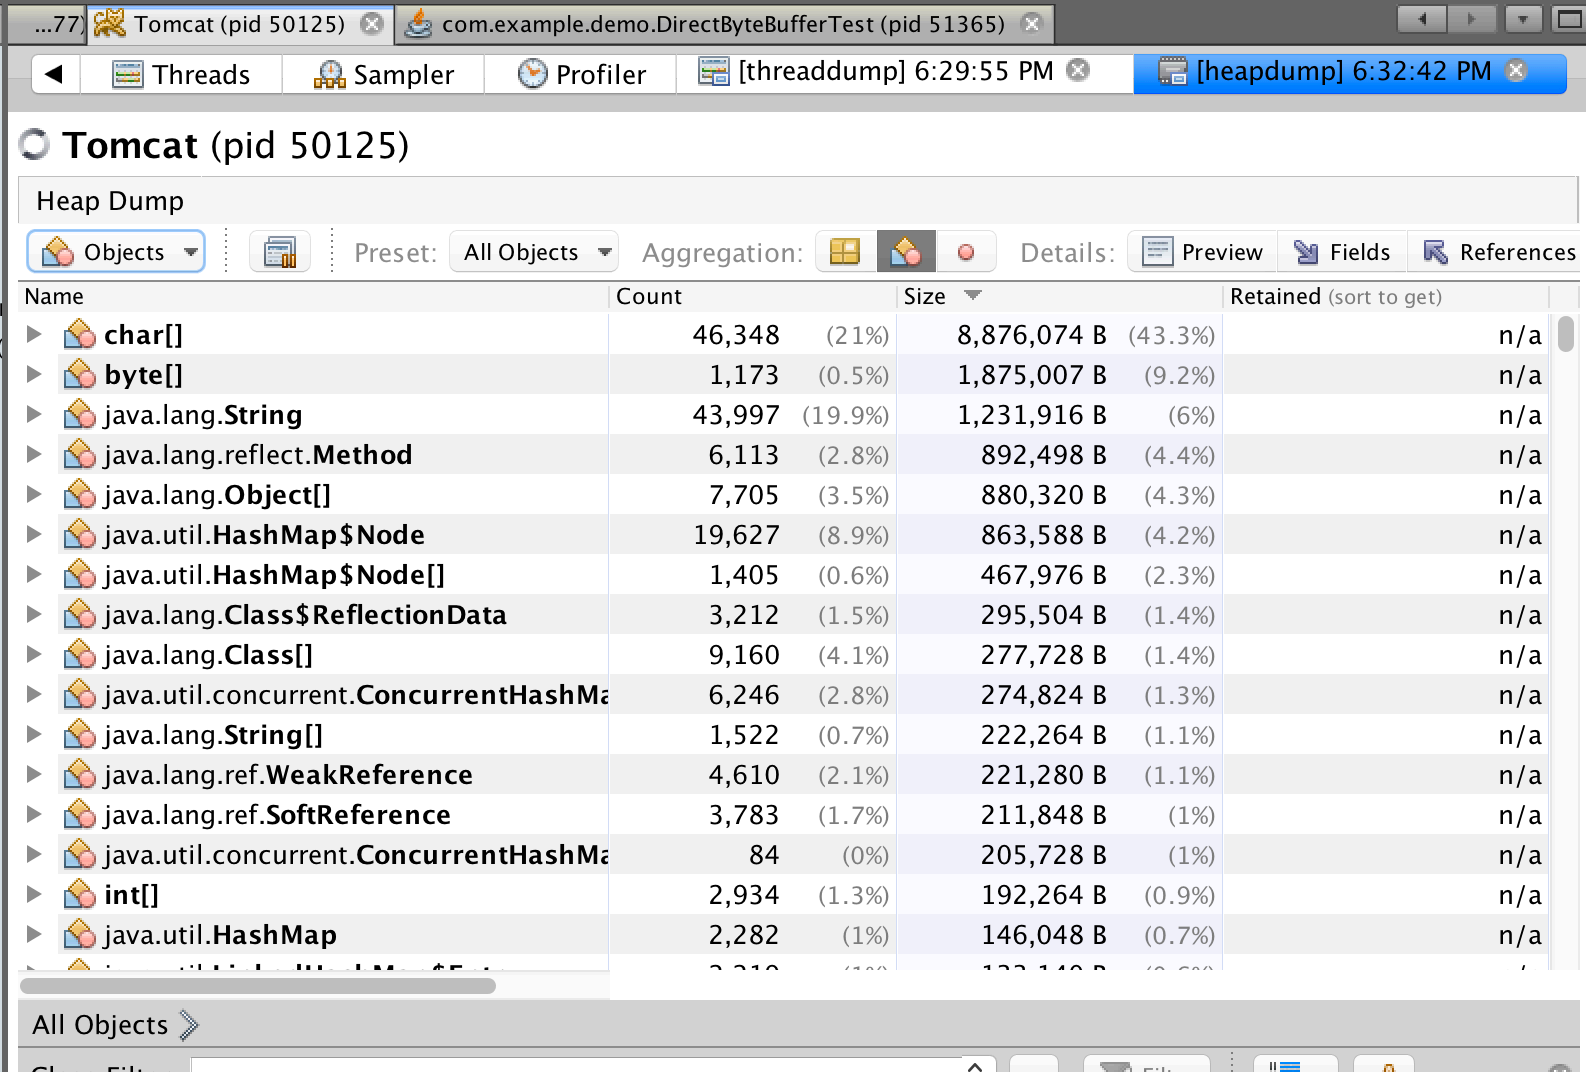
Task: Expand the Class$ReflectionData row
Action: tap(34, 615)
